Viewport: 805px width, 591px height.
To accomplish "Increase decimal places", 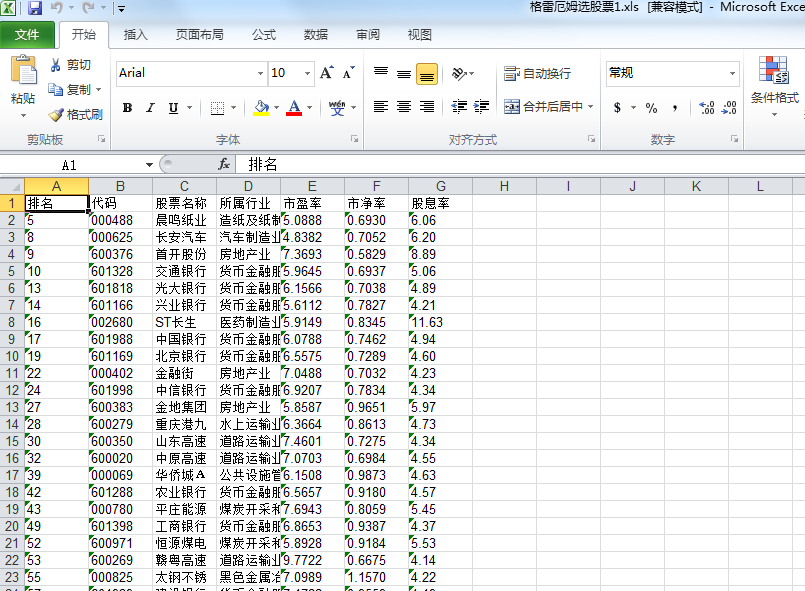I will (x=707, y=108).
